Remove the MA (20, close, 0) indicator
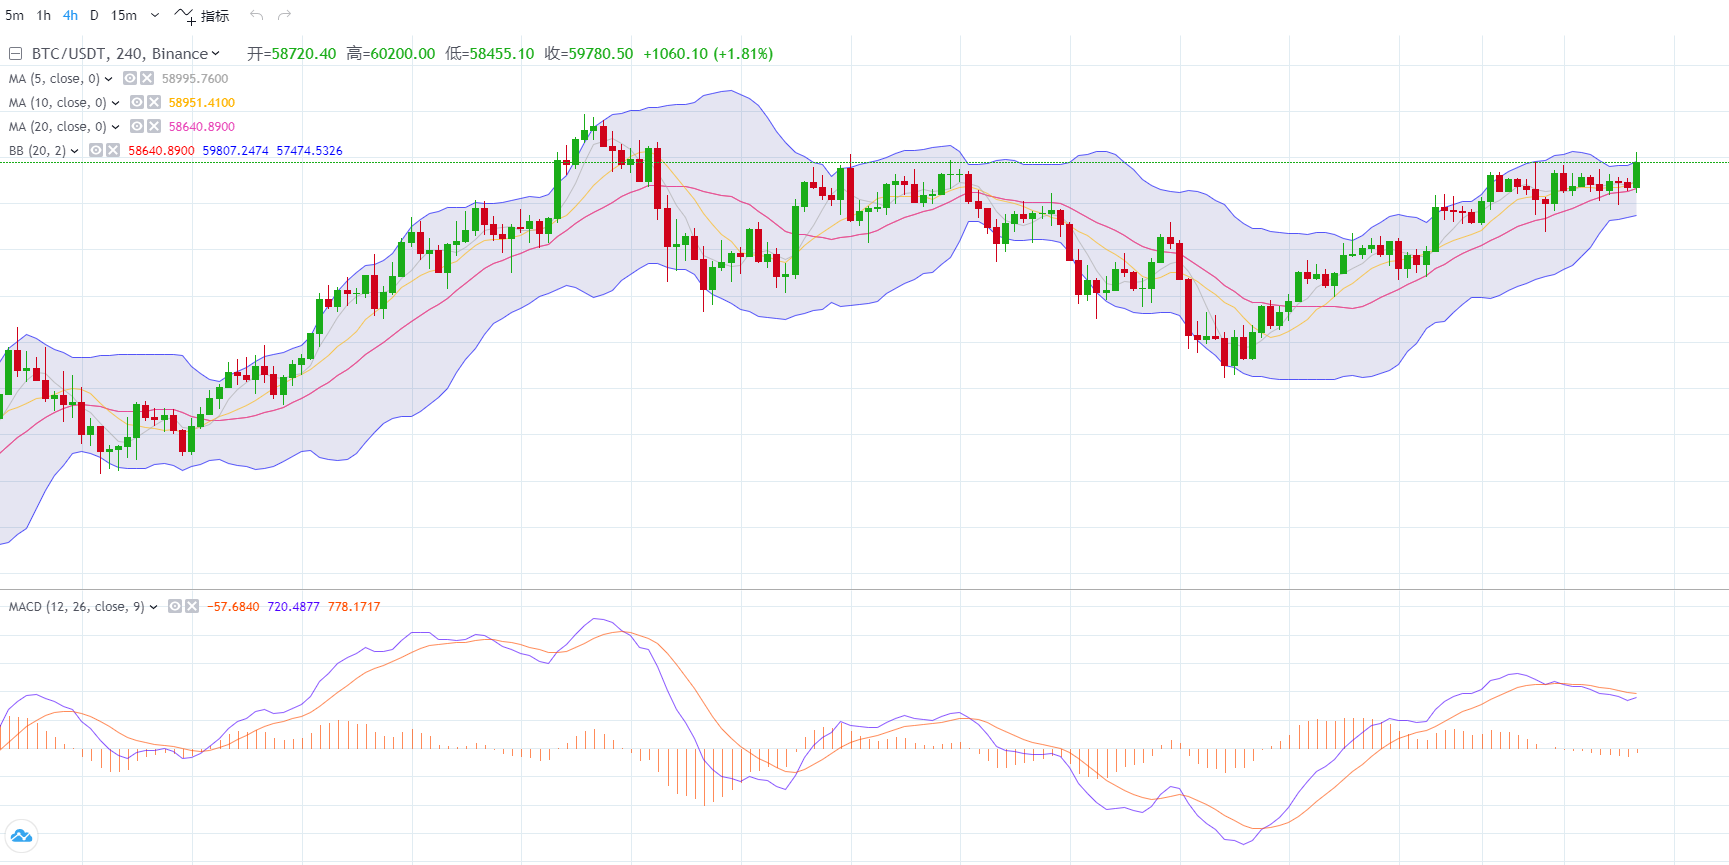 click(x=154, y=126)
